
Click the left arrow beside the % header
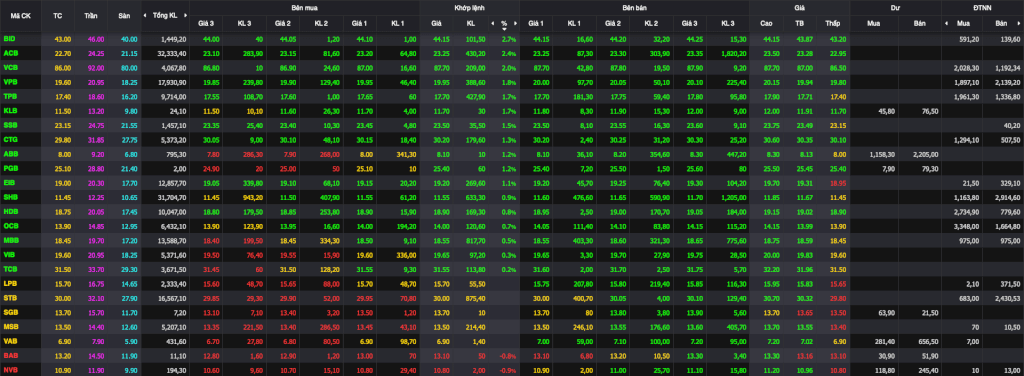point(492,24)
